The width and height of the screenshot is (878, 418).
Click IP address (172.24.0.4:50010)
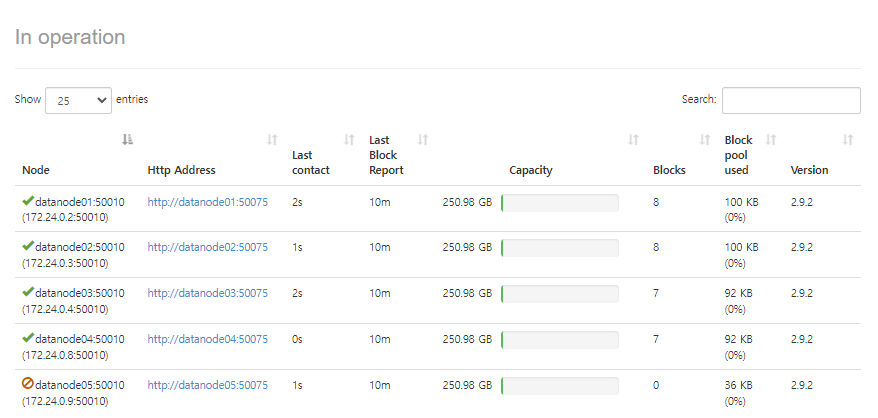65,309
